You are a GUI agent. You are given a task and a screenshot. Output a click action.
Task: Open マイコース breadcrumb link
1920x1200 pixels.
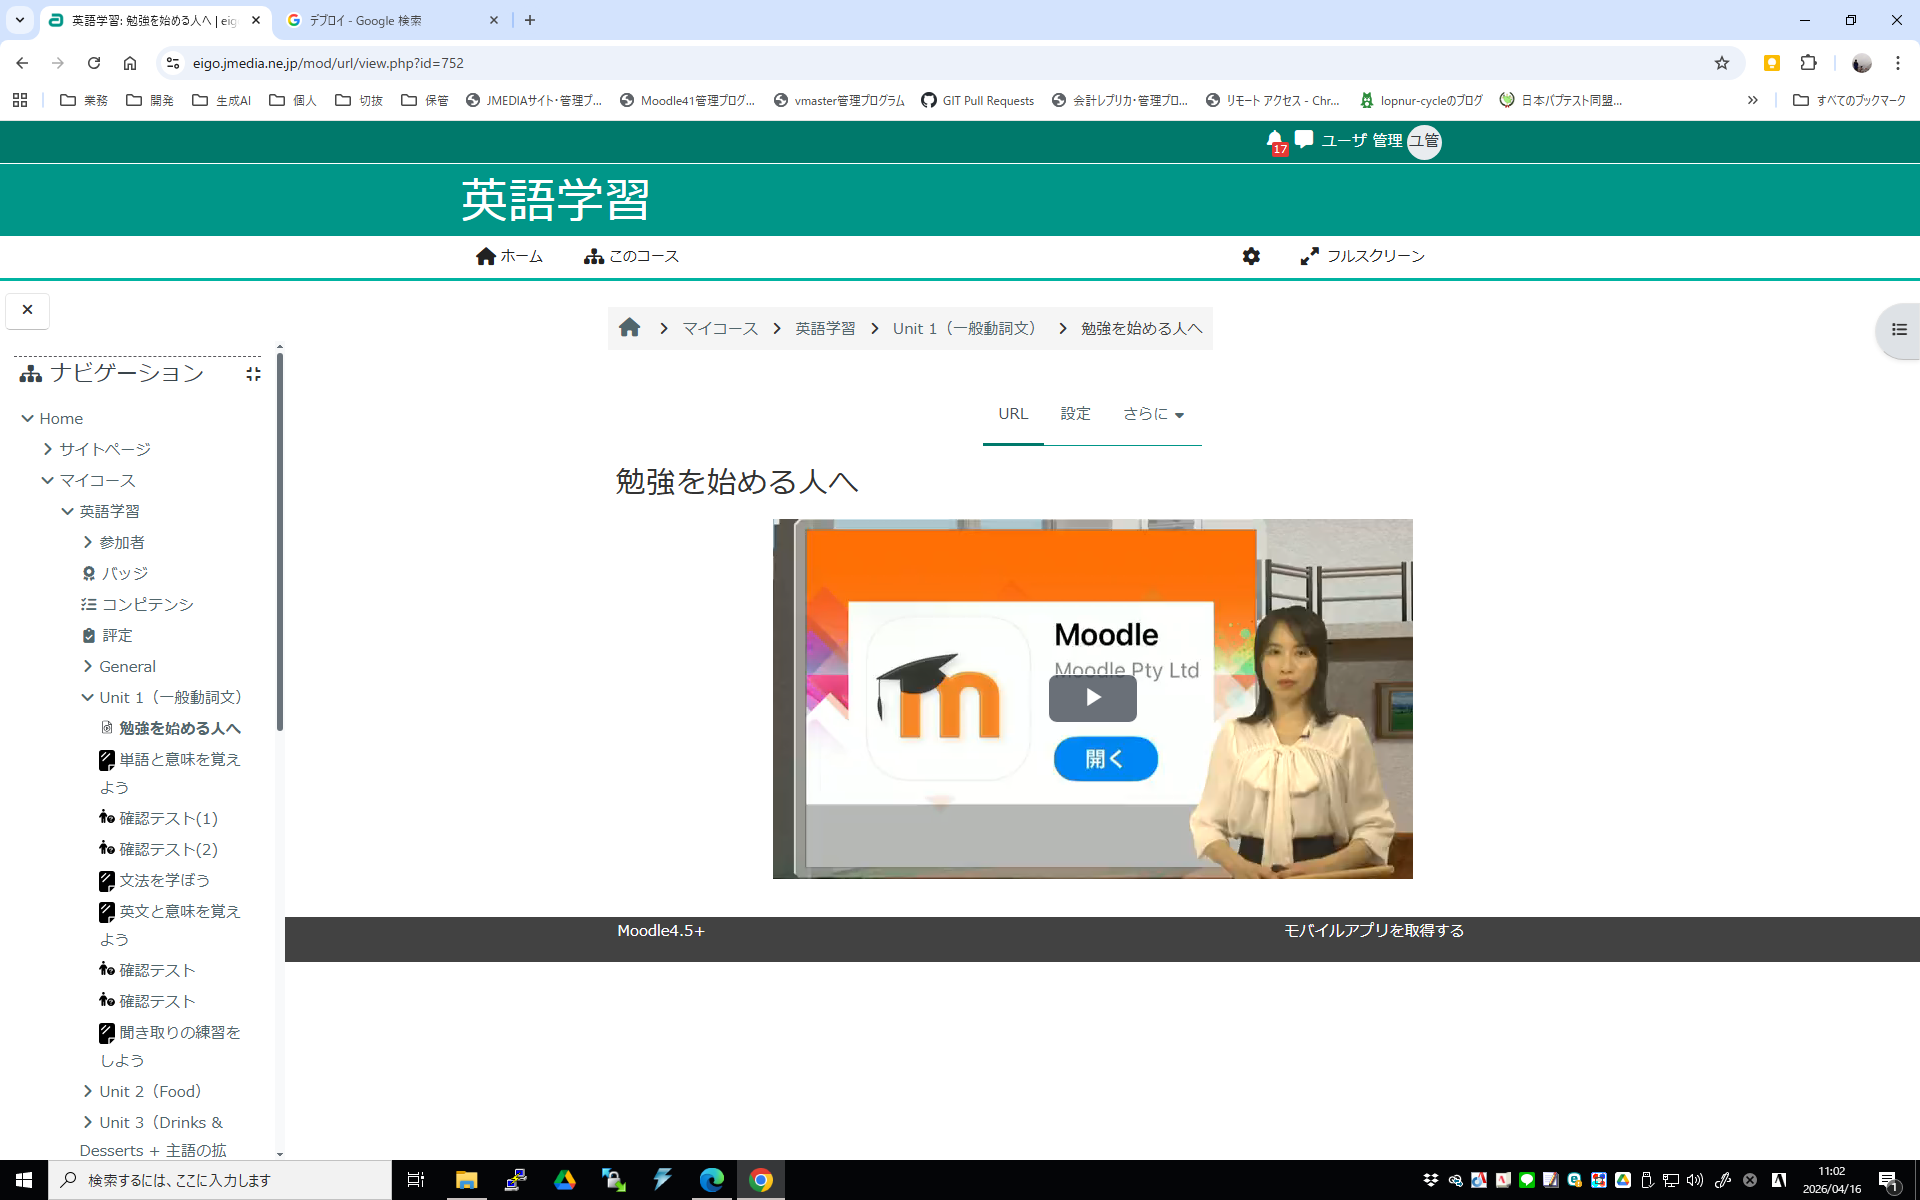(x=720, y=329)
